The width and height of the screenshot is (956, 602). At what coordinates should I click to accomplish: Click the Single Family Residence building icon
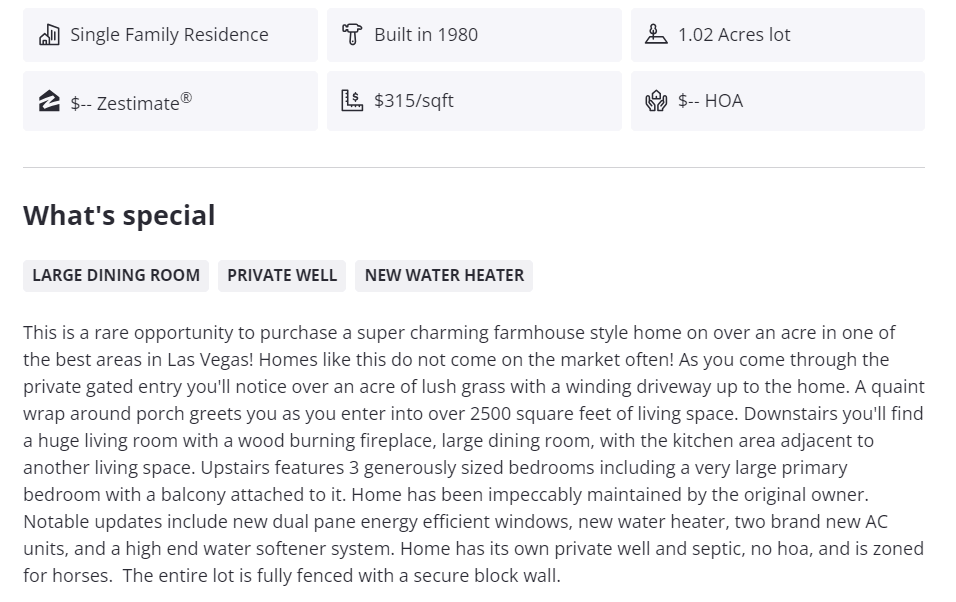point(49,35)
